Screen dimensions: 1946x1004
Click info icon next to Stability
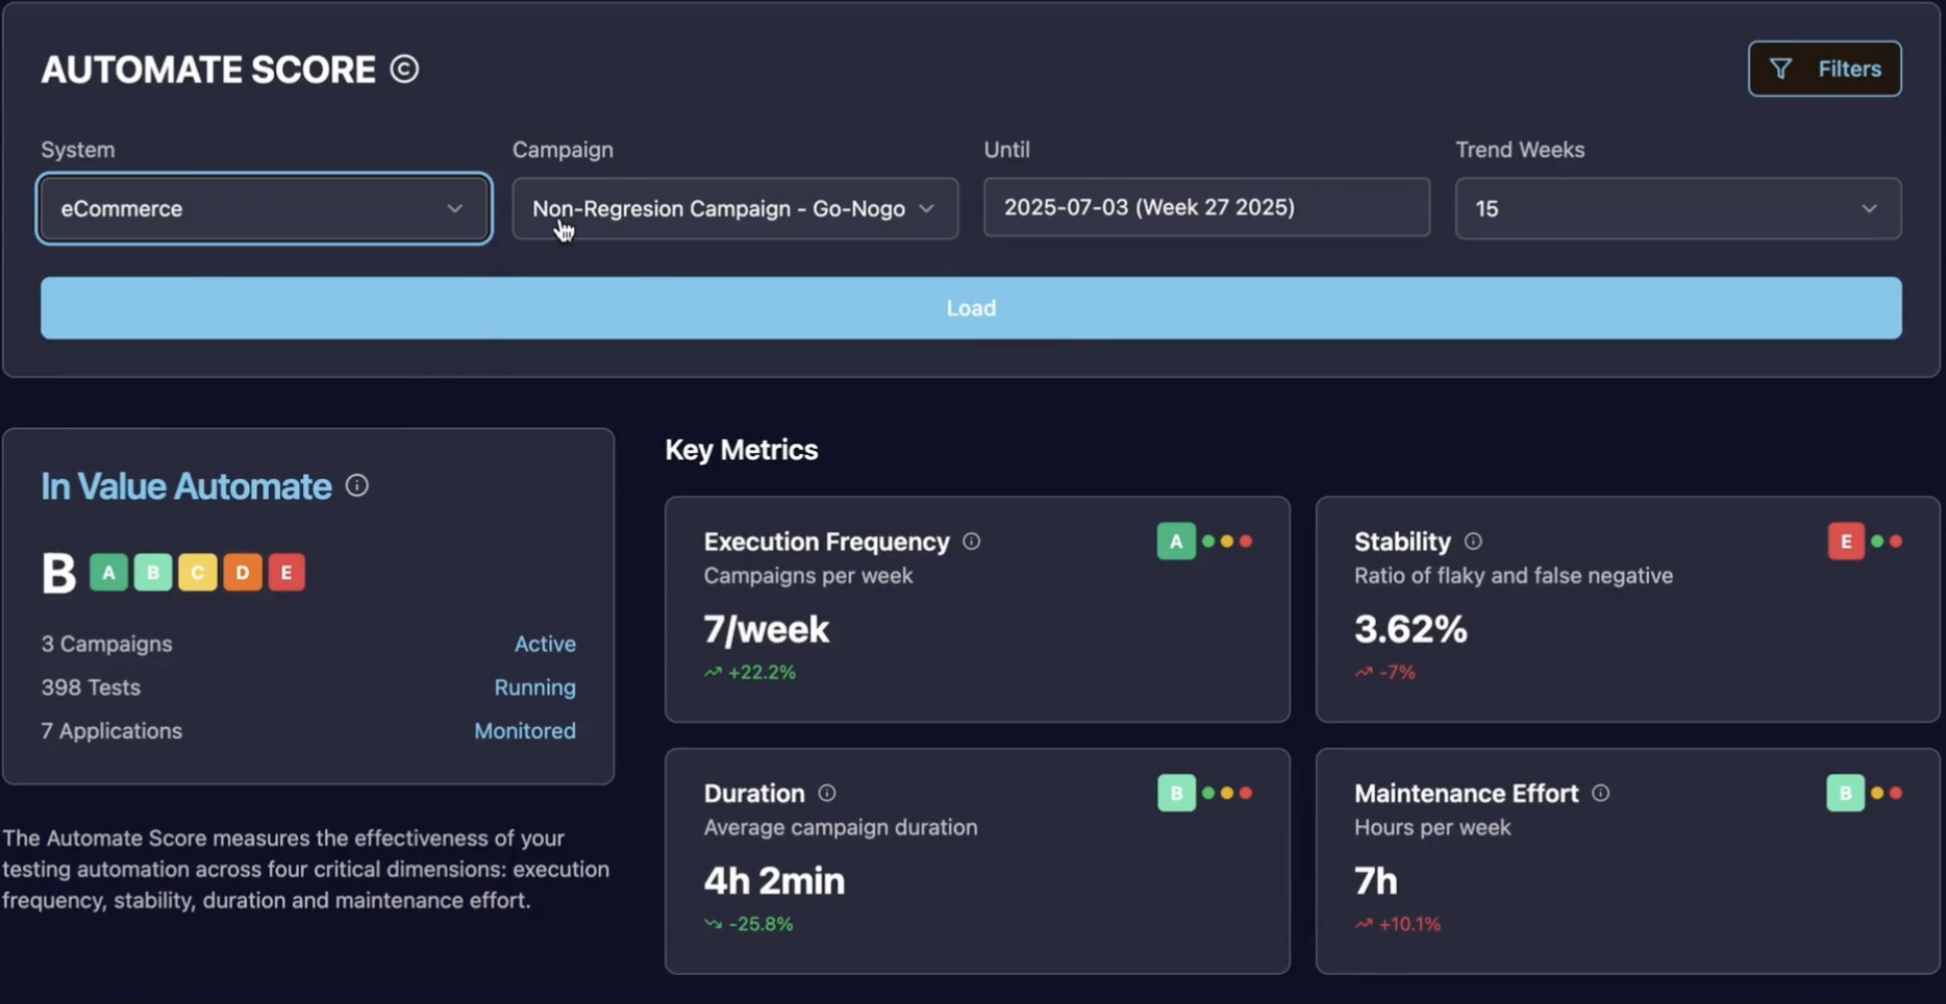pos(1473,541)
